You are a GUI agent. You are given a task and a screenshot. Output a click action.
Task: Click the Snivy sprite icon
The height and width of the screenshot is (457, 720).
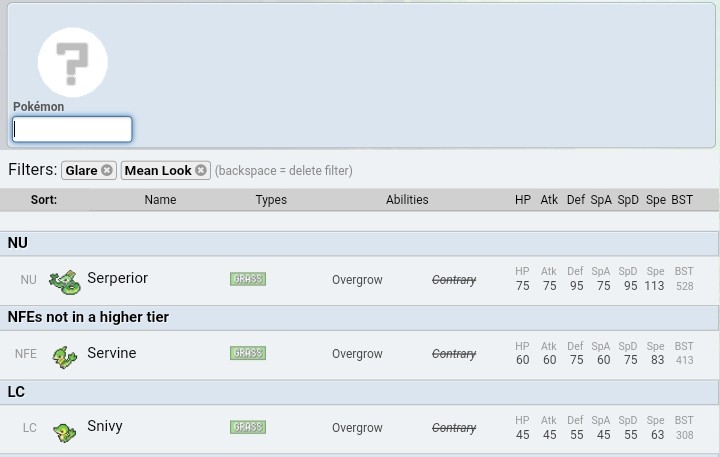click(x=65, y=430)
